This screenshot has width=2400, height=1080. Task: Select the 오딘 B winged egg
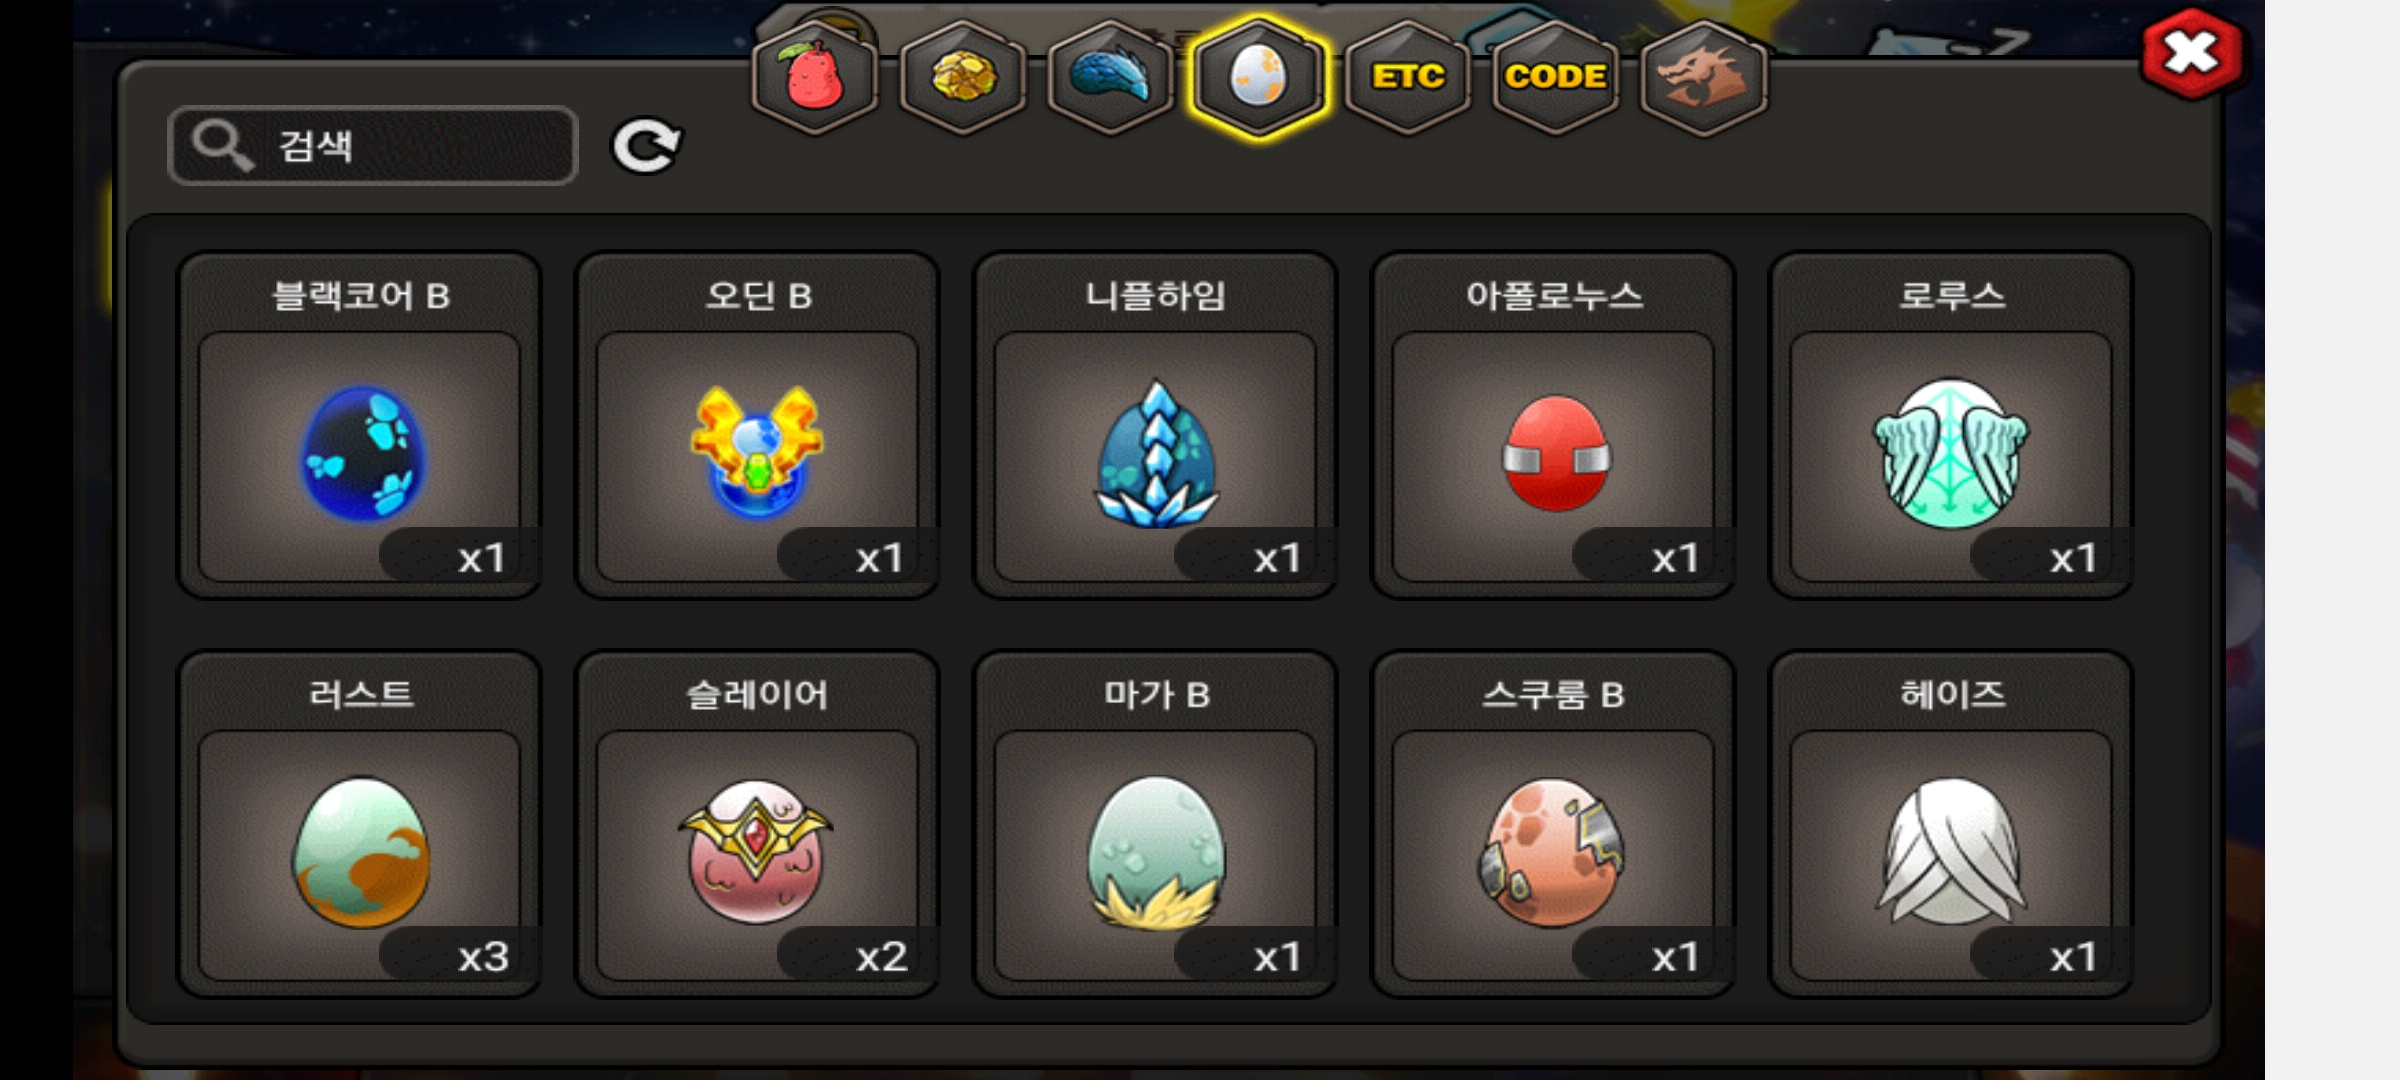tap(758, 425)
